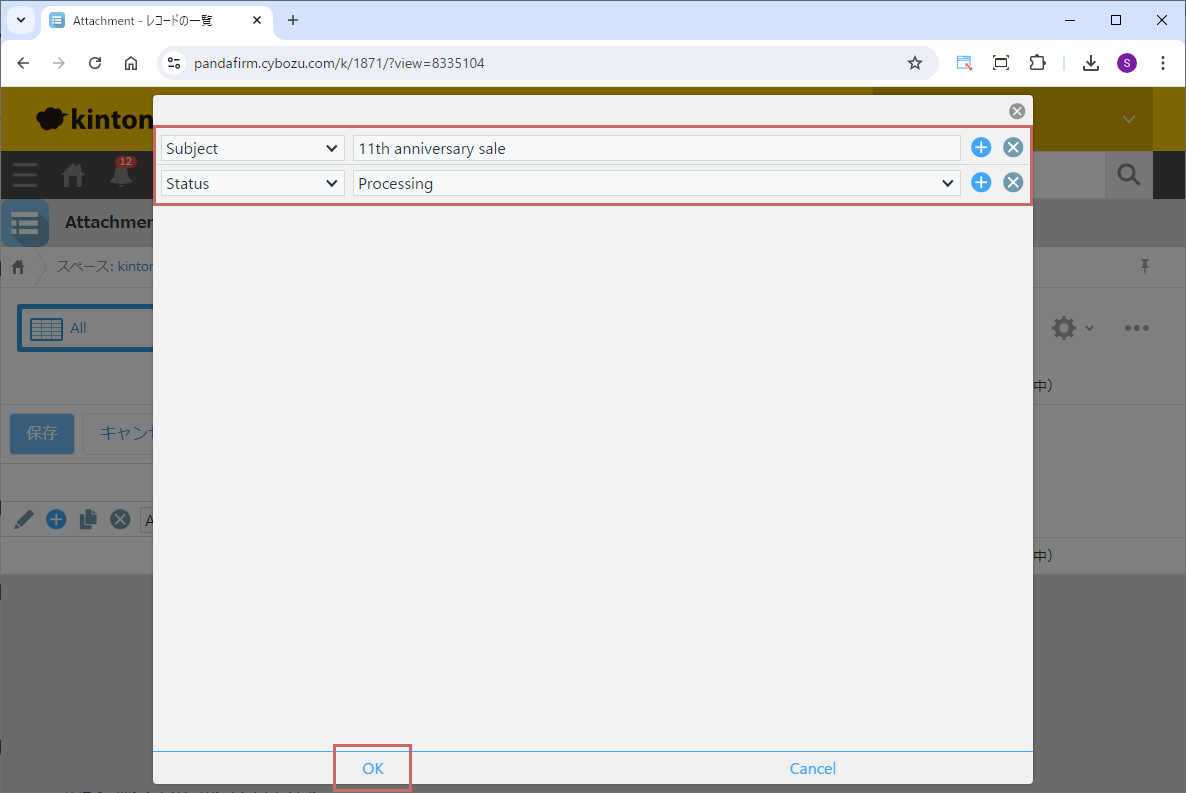Image resolution: width=1186 pixels, height=793 pixels.
Task: Select the Attachment browser tab
Action: click(150, 20)
